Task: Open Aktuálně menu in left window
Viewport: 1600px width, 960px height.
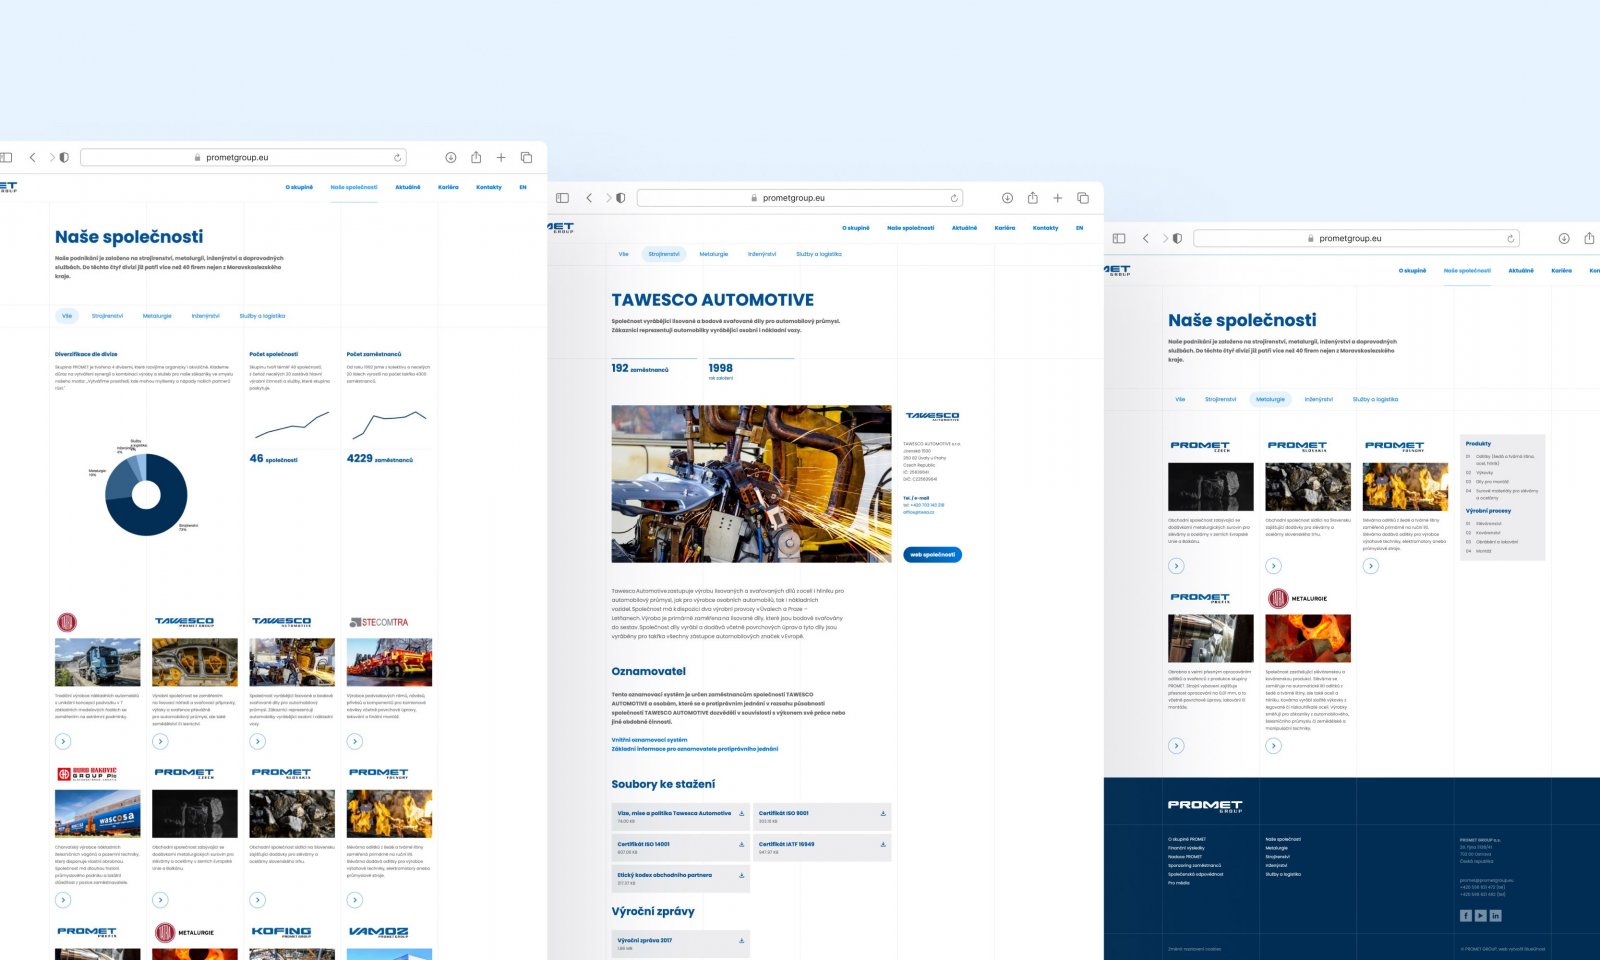Action: [x=408, y=187]
